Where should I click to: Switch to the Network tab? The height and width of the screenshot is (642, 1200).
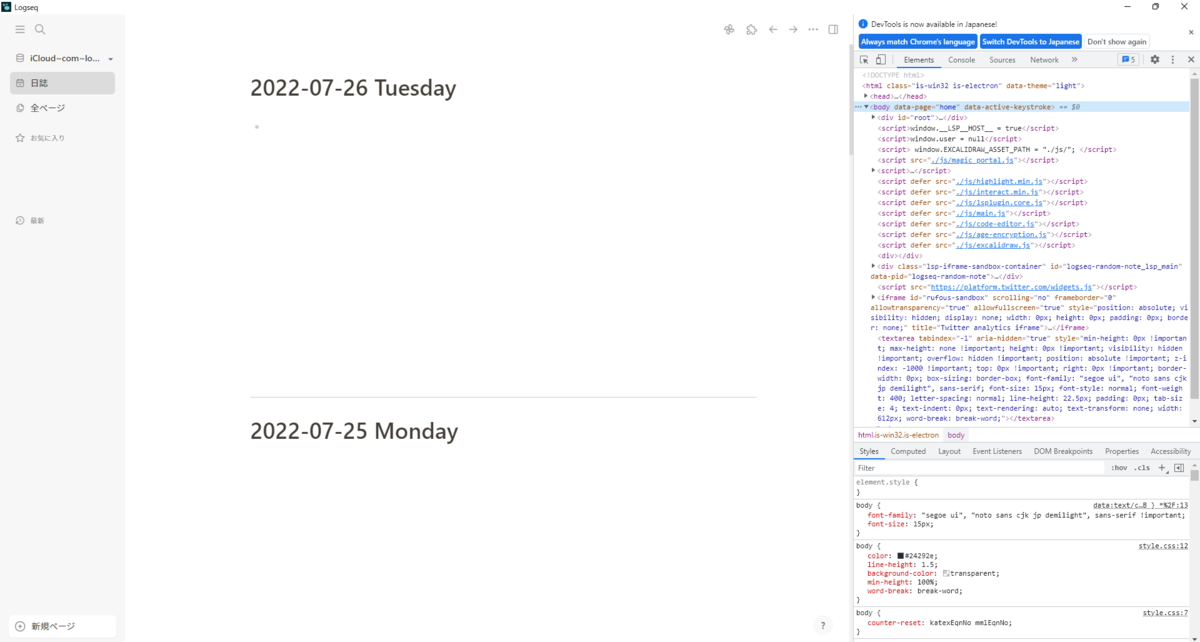coord(1044,60)
